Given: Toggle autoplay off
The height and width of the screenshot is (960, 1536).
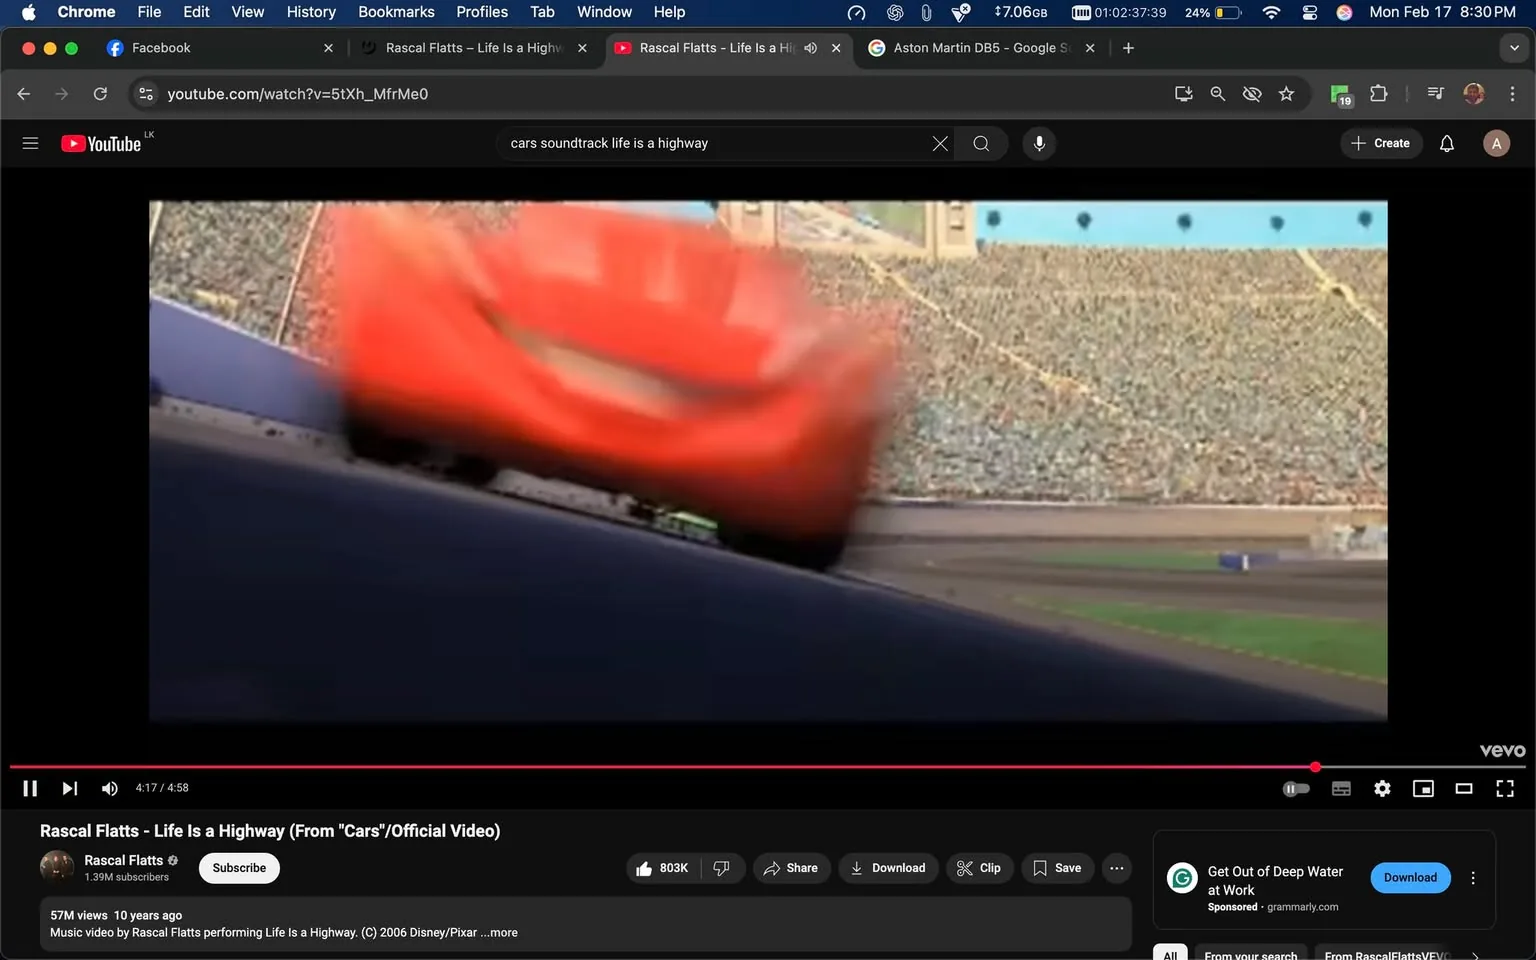Looking at the screenshot, I should (x=1296, y=788).
